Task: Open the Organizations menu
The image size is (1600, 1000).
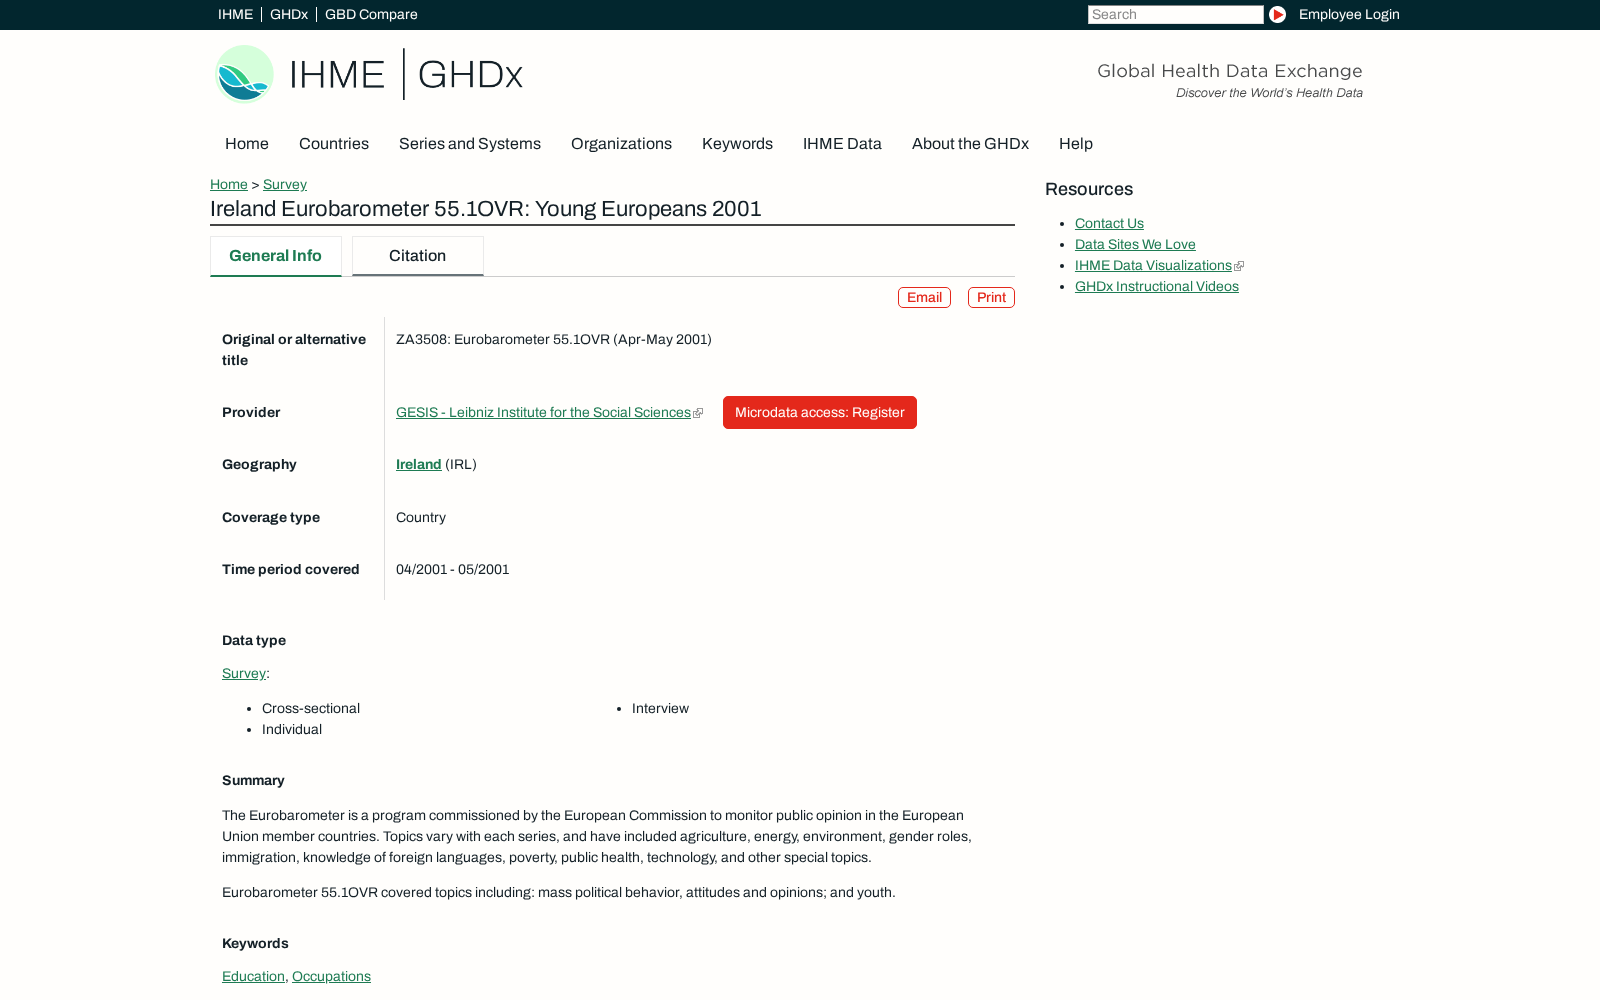Action: [x=621, y=144]
